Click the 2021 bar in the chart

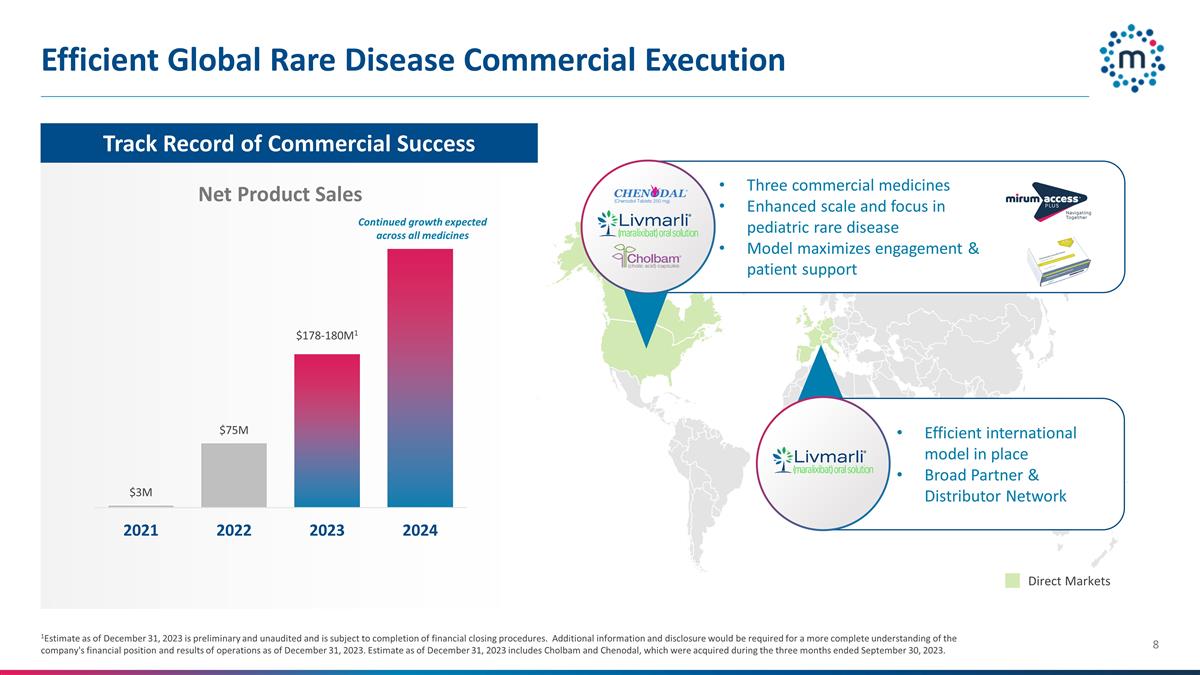pyautogui.click(x=141, y=506)
